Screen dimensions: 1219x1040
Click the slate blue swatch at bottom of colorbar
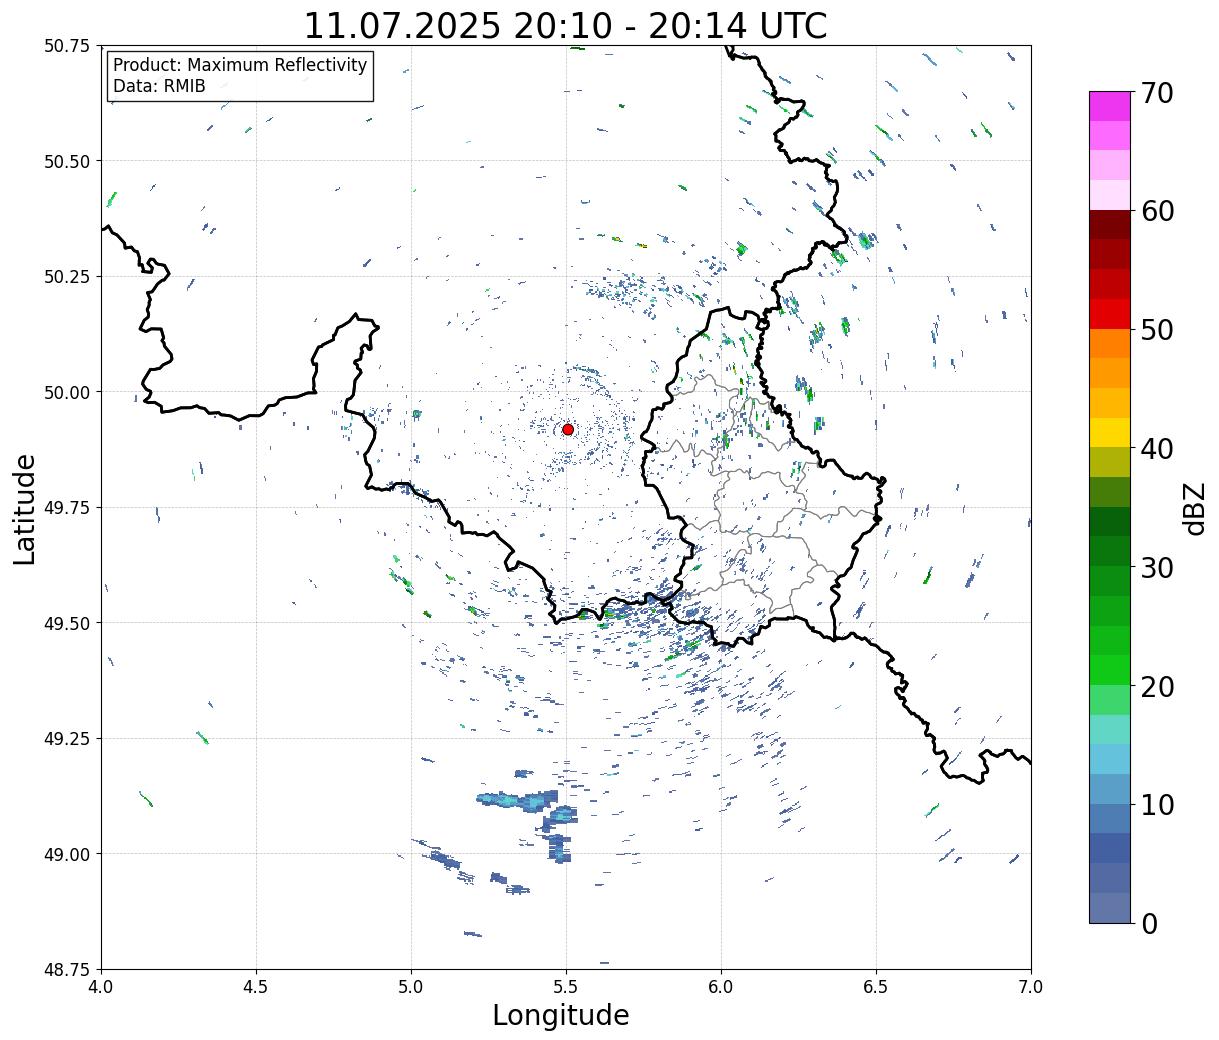point(1110,907)
